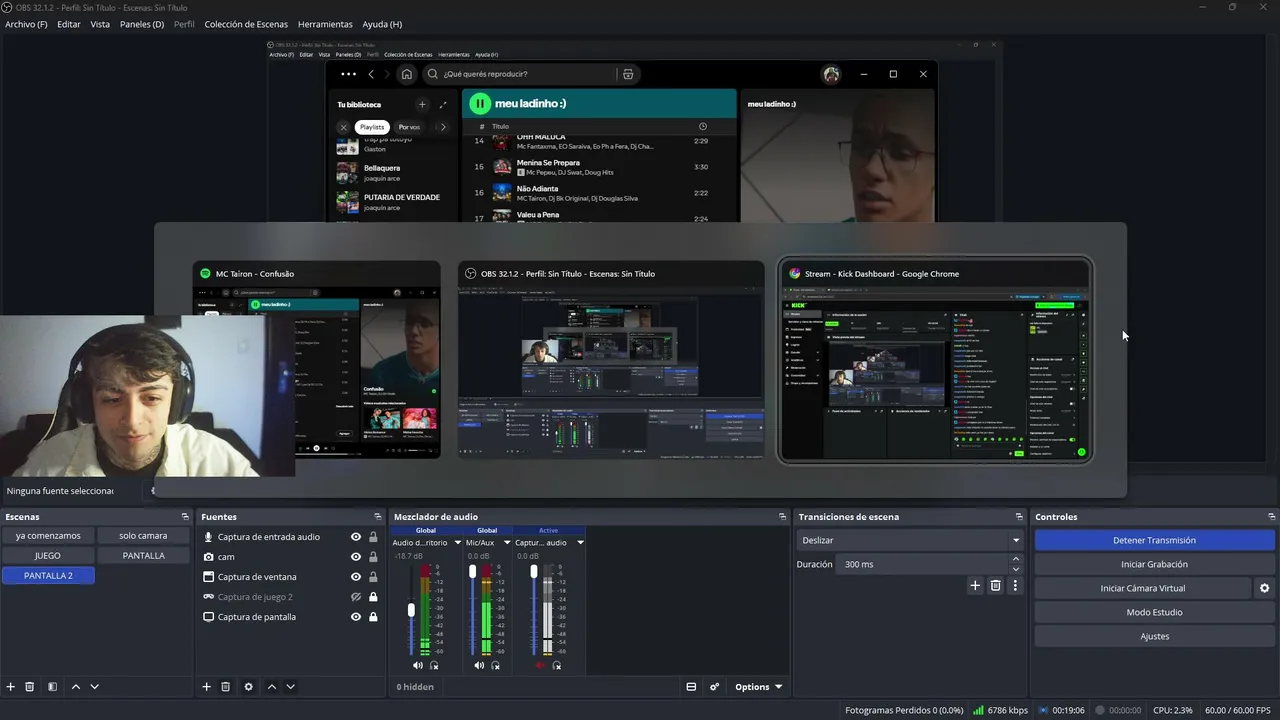Mute the Mic/Aux channel speaker icon

479,665
